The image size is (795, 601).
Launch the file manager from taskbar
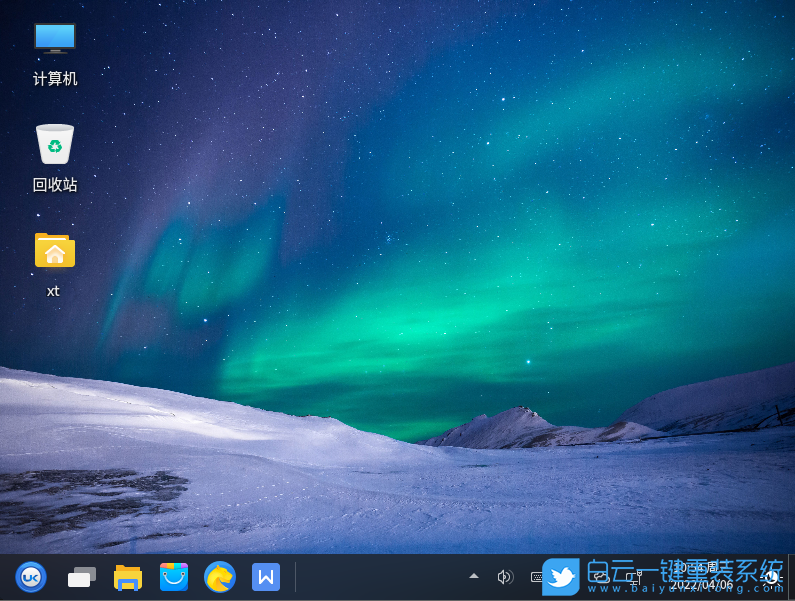click(x=128, y=577)
